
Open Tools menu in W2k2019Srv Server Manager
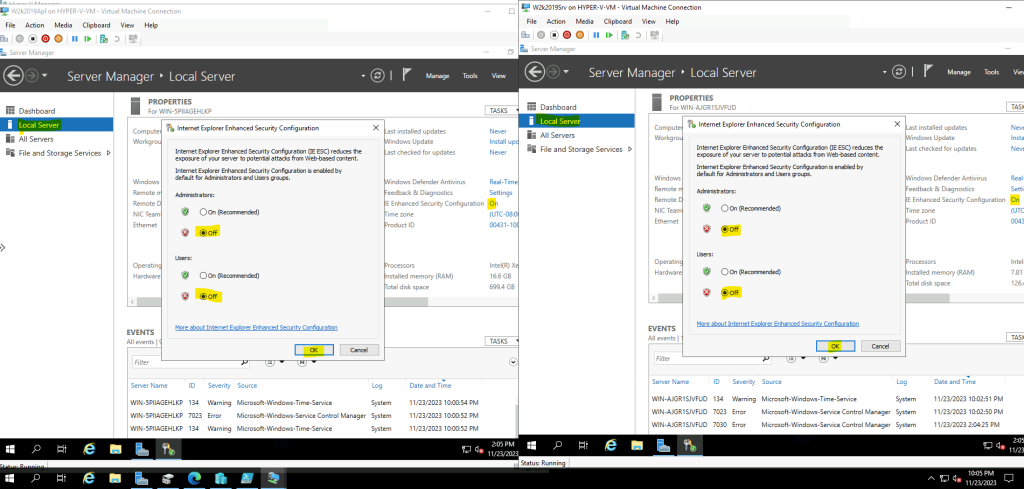click(x=991, y=72)
